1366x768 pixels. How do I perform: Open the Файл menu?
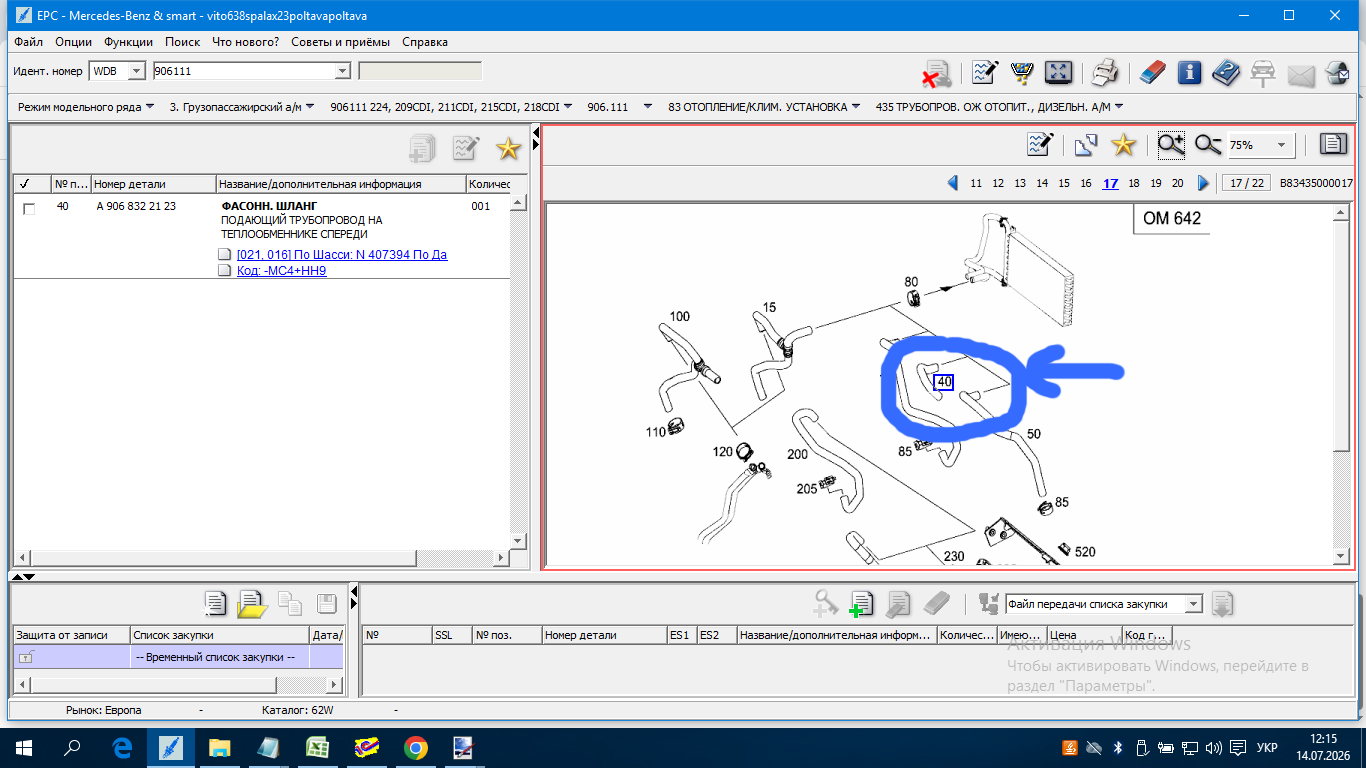tap(29, 42)
